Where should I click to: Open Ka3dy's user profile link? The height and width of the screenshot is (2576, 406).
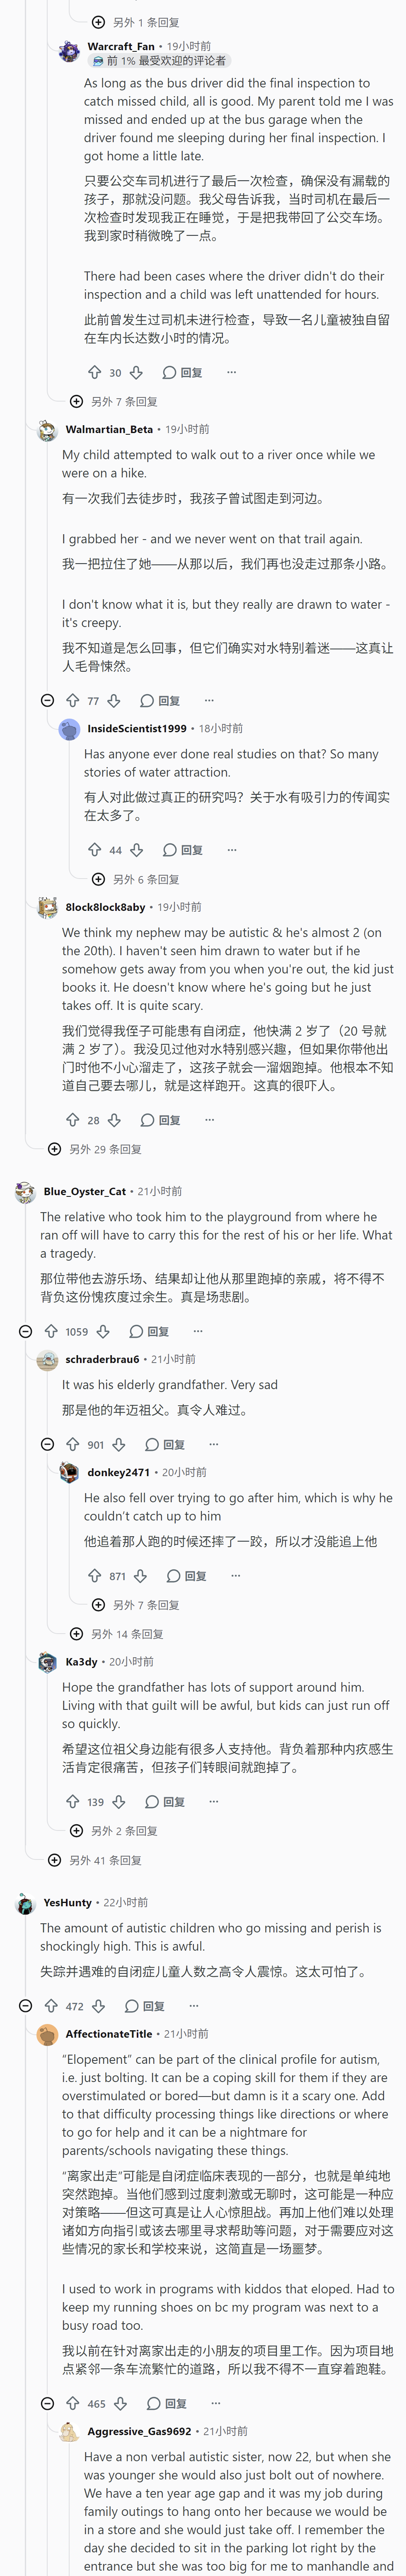point(81,1661)
